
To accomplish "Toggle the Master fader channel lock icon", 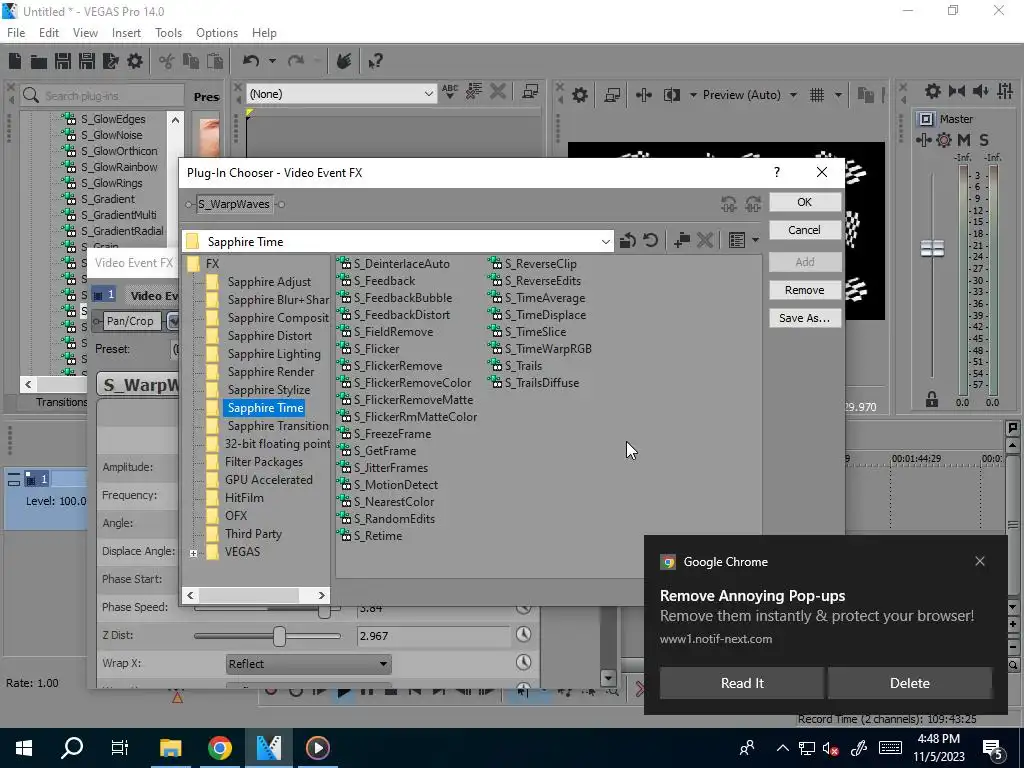I will coord(932,400).
